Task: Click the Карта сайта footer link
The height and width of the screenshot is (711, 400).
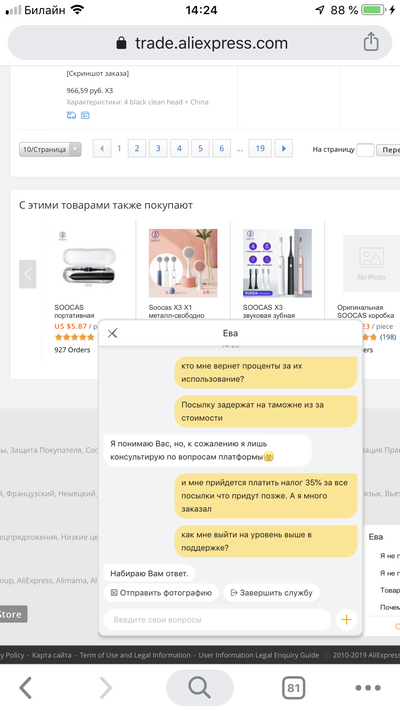Action: click(52, 655)
